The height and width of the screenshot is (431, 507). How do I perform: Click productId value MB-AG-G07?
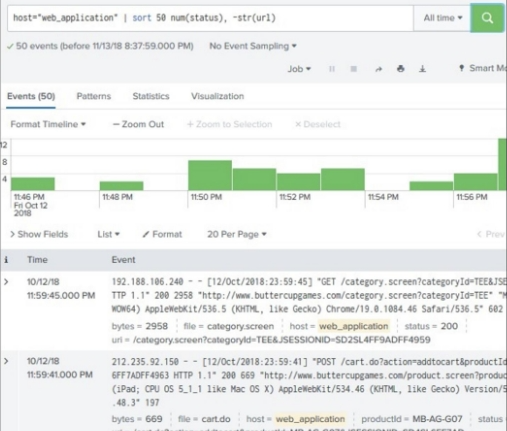point(437,419)
